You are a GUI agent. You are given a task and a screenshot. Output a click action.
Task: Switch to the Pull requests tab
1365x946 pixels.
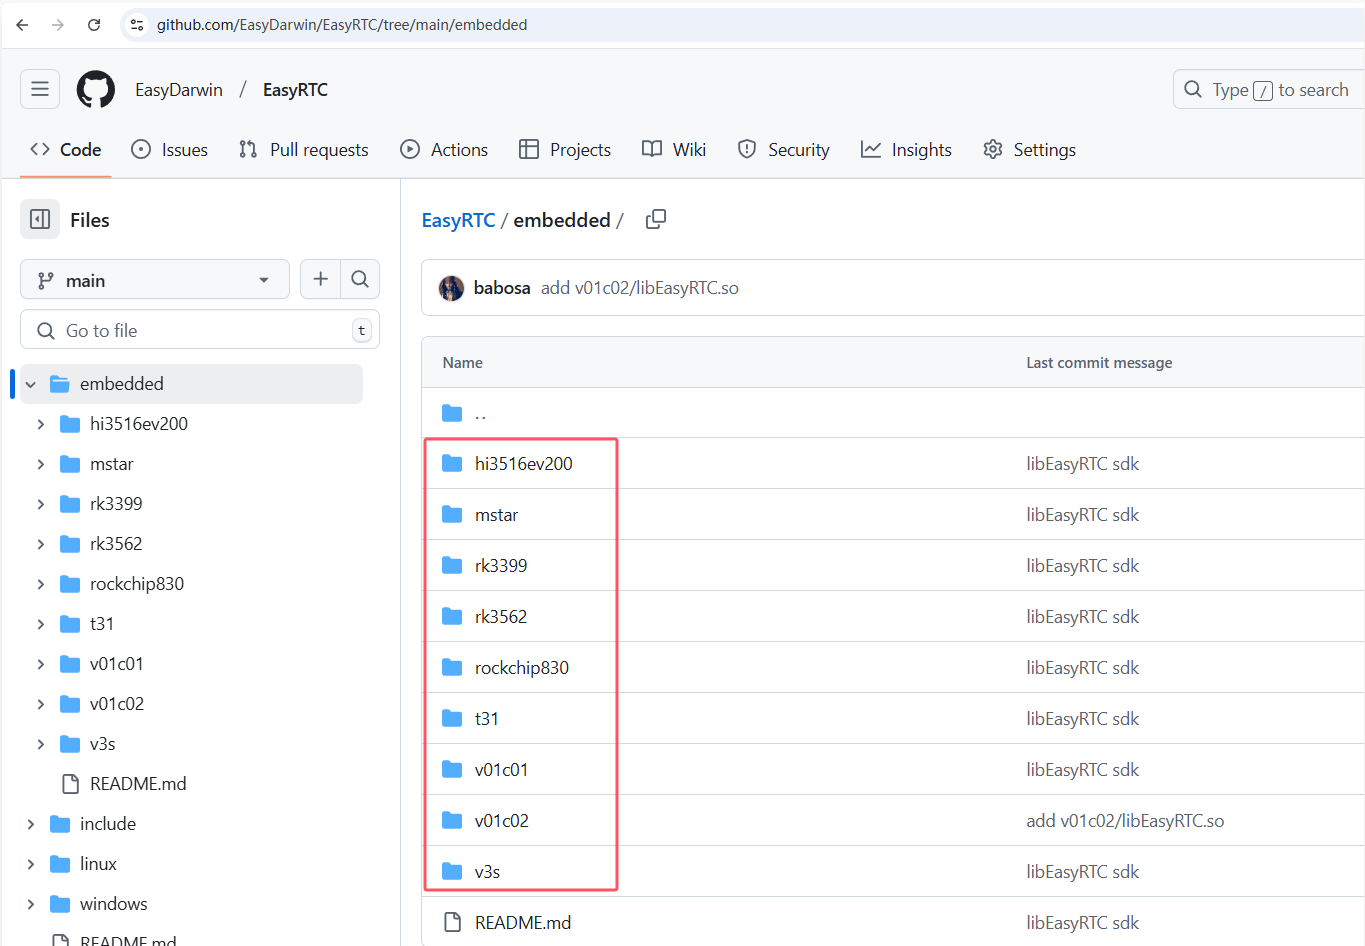click(x=303, y=149)
